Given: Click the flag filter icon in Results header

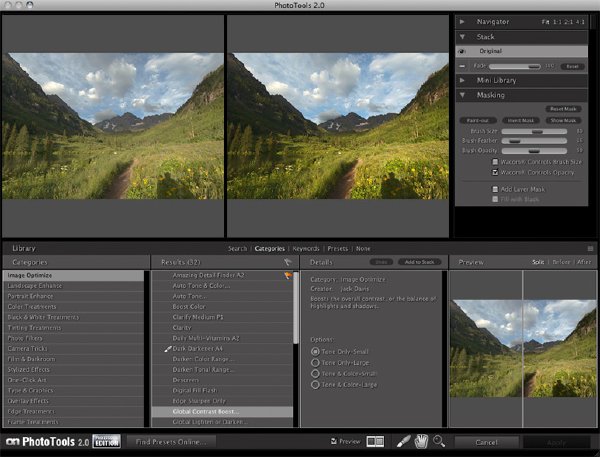Looking at the screenshot, I should (x=287, y=262).
